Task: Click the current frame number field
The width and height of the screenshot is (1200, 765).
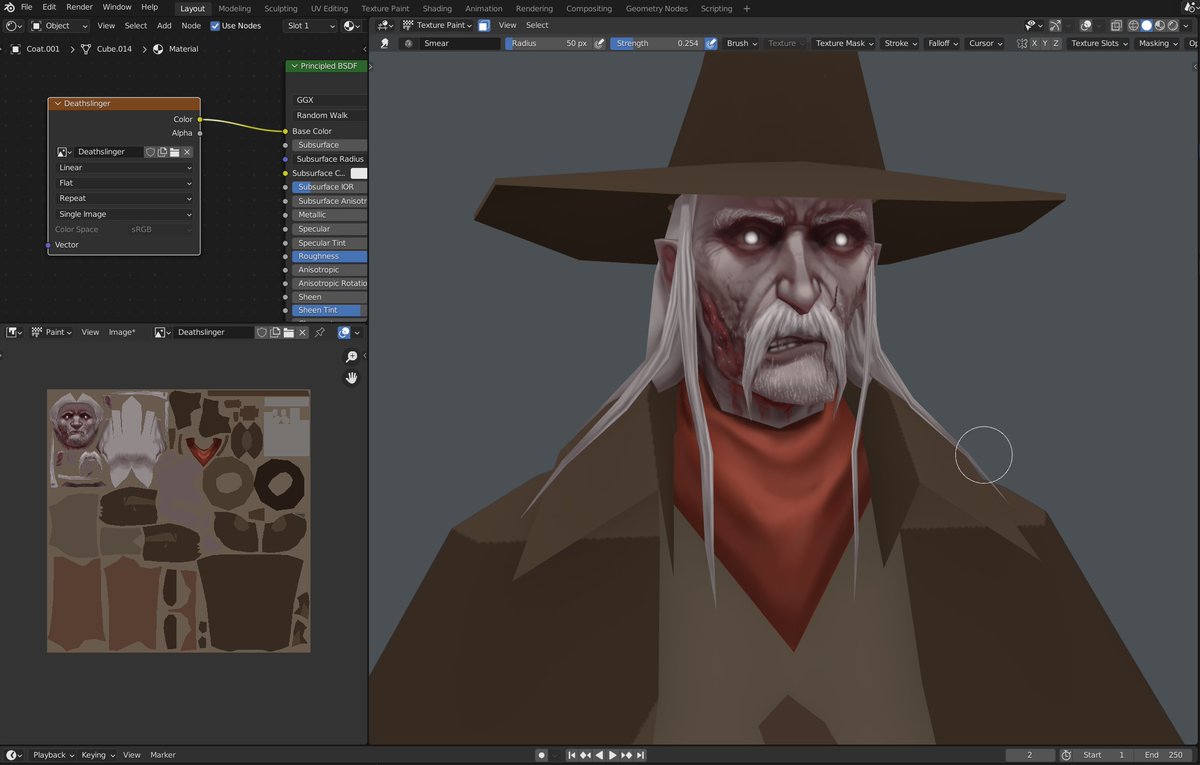Action: click(x=1030, y=755)
